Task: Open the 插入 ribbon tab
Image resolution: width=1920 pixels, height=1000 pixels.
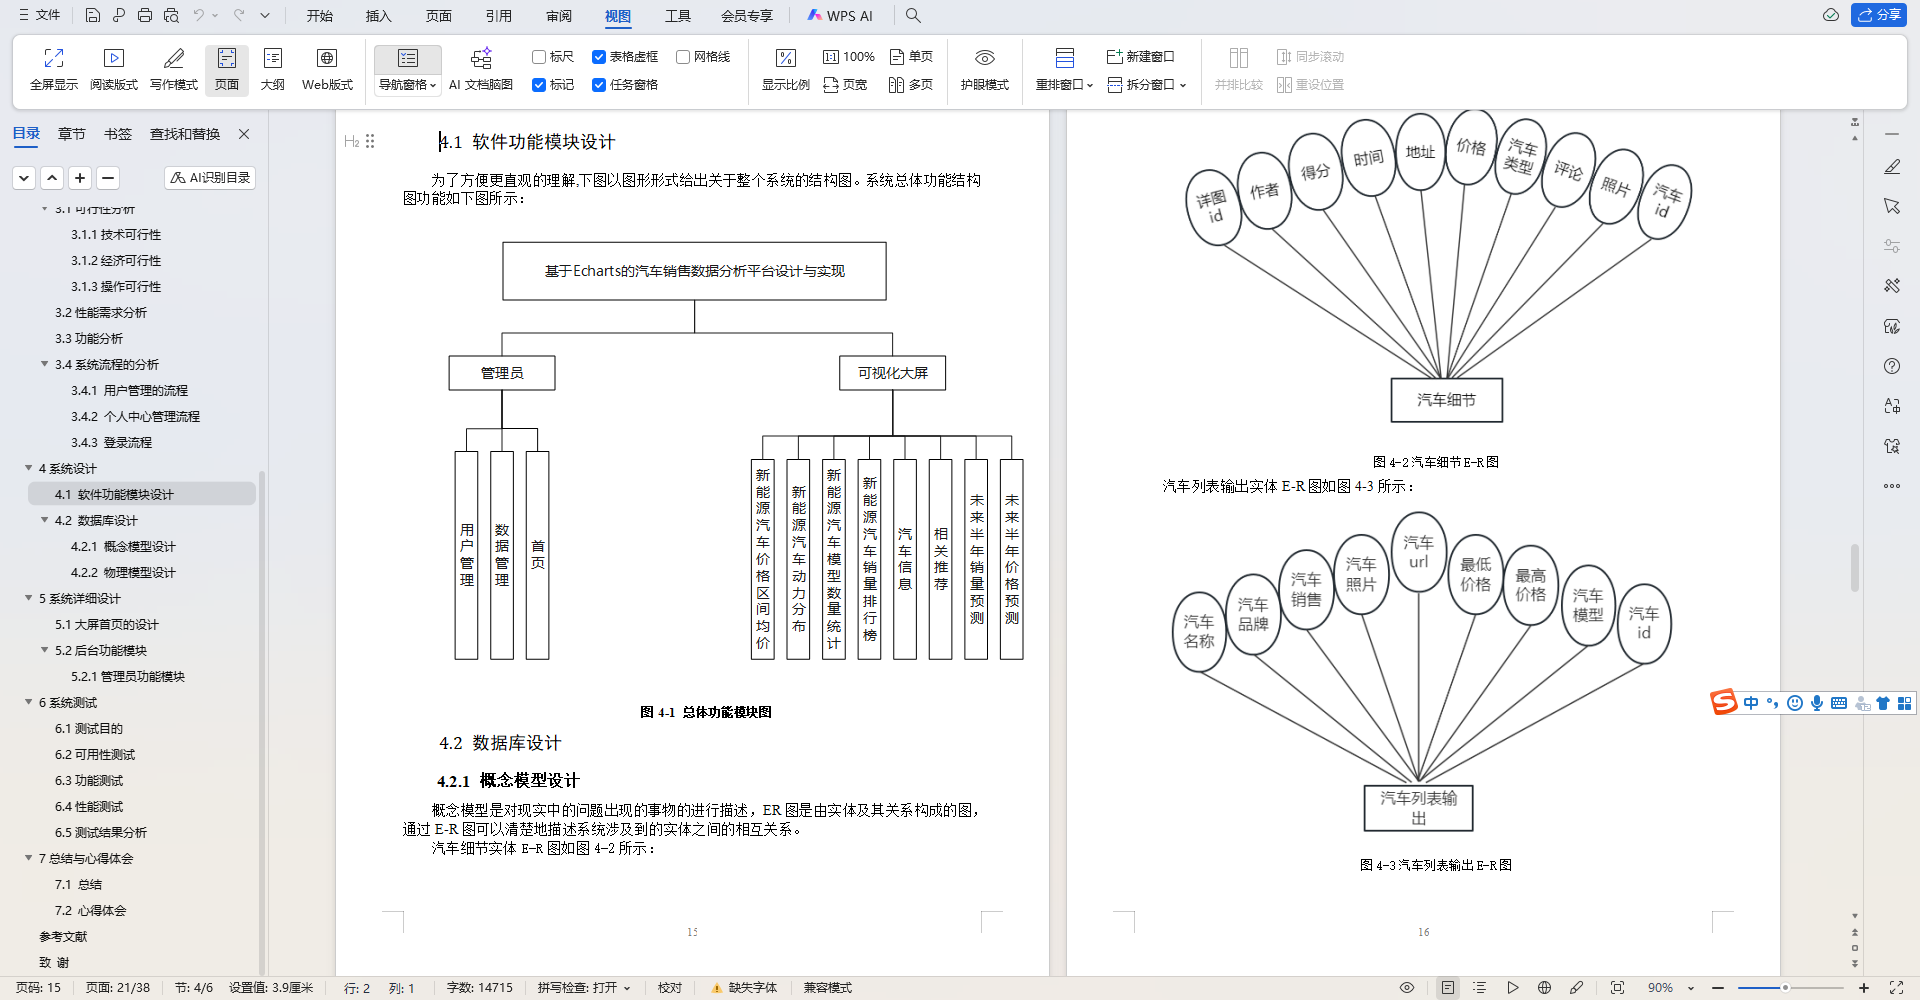Action: pos(379,16)
